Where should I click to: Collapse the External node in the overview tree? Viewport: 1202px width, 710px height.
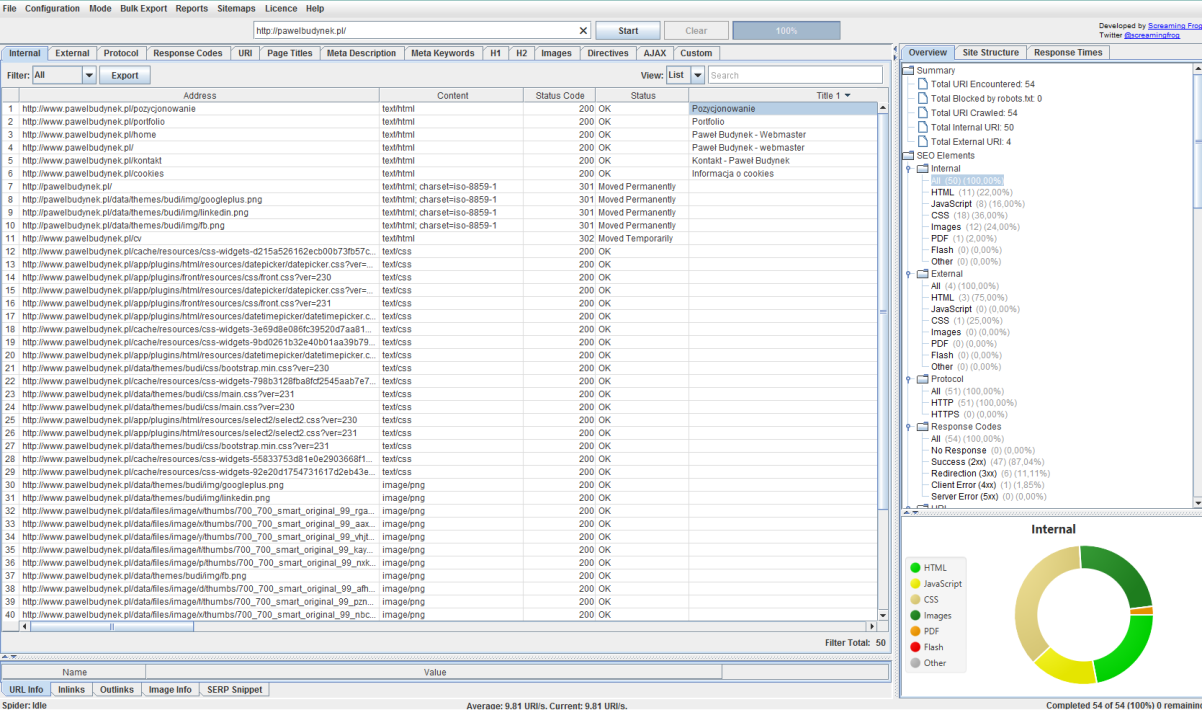(x=908, y=273)
